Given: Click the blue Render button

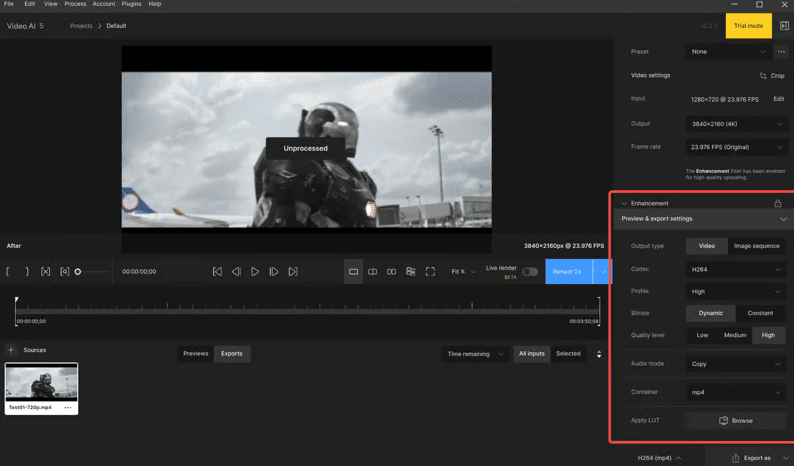Looking at the screenshot, I should click(569, 272).
